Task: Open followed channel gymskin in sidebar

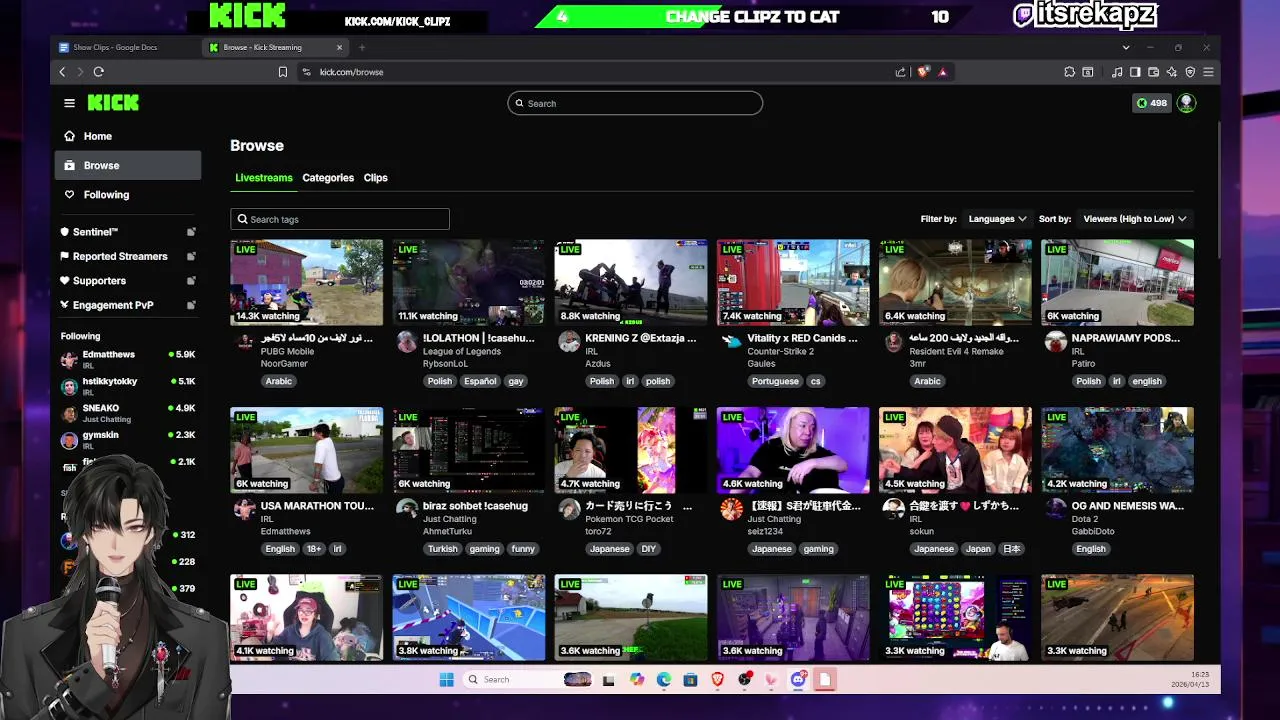Action: [x=128, y=440]
